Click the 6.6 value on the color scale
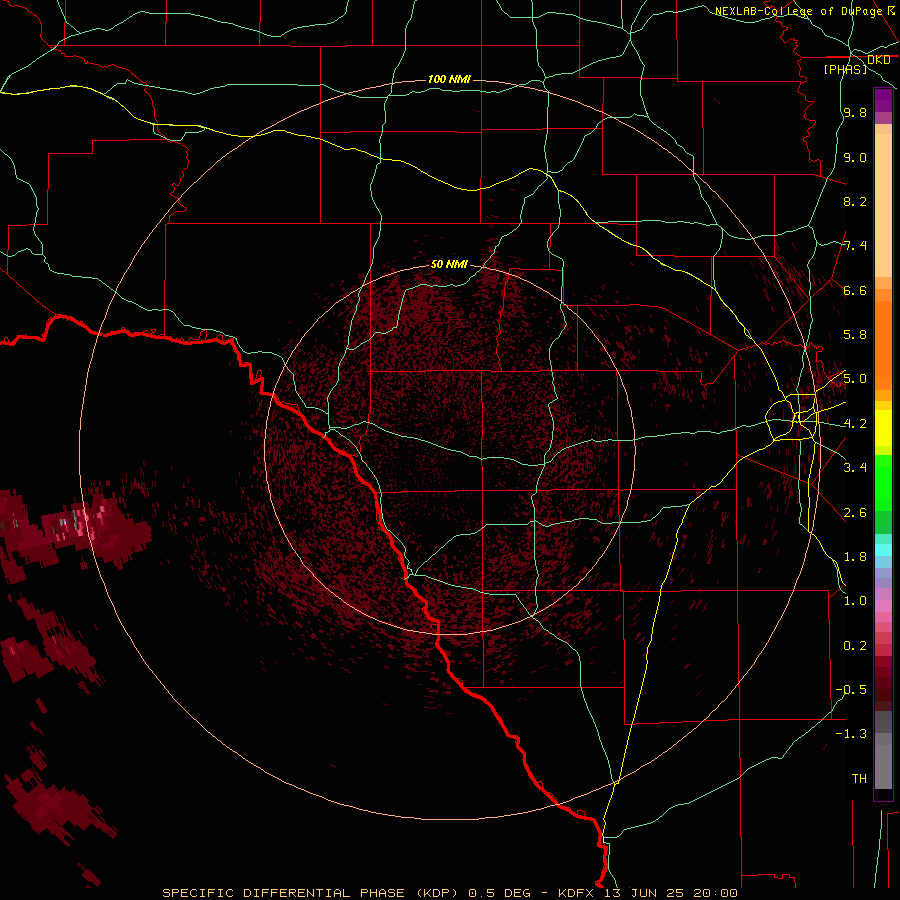 pos(855,290)
